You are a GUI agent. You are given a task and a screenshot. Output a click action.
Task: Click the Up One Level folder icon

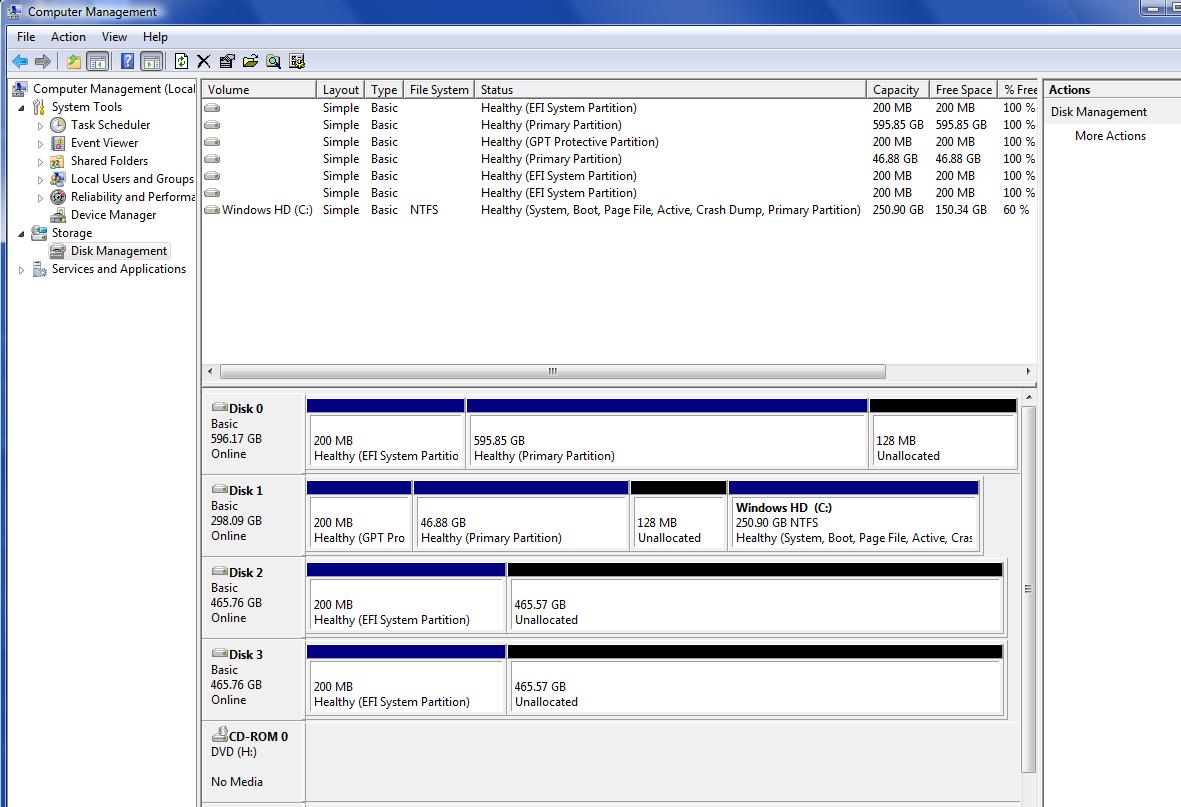pos(73,61)
